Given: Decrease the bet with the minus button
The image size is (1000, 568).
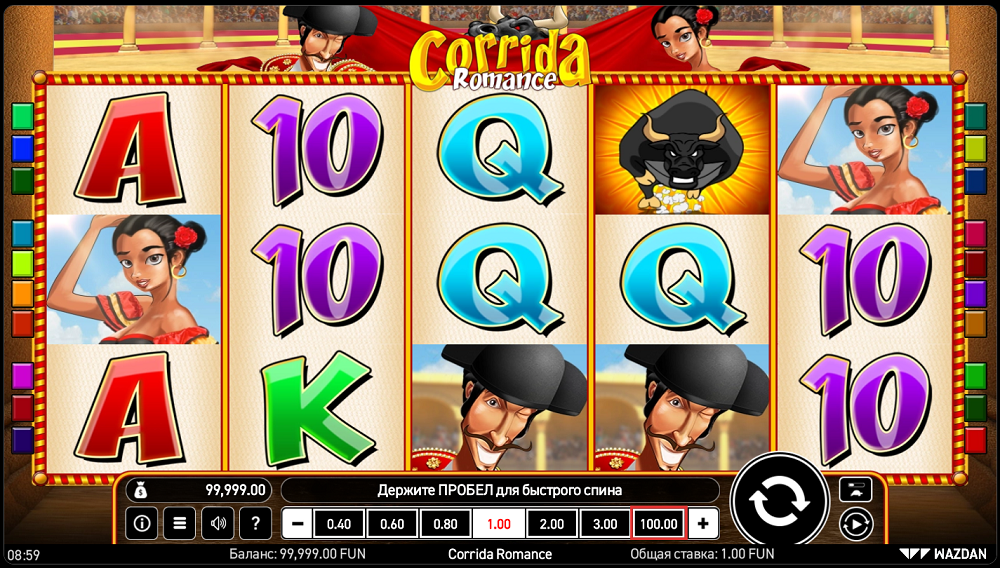Looking at the screenshot, I should (297, 524).
